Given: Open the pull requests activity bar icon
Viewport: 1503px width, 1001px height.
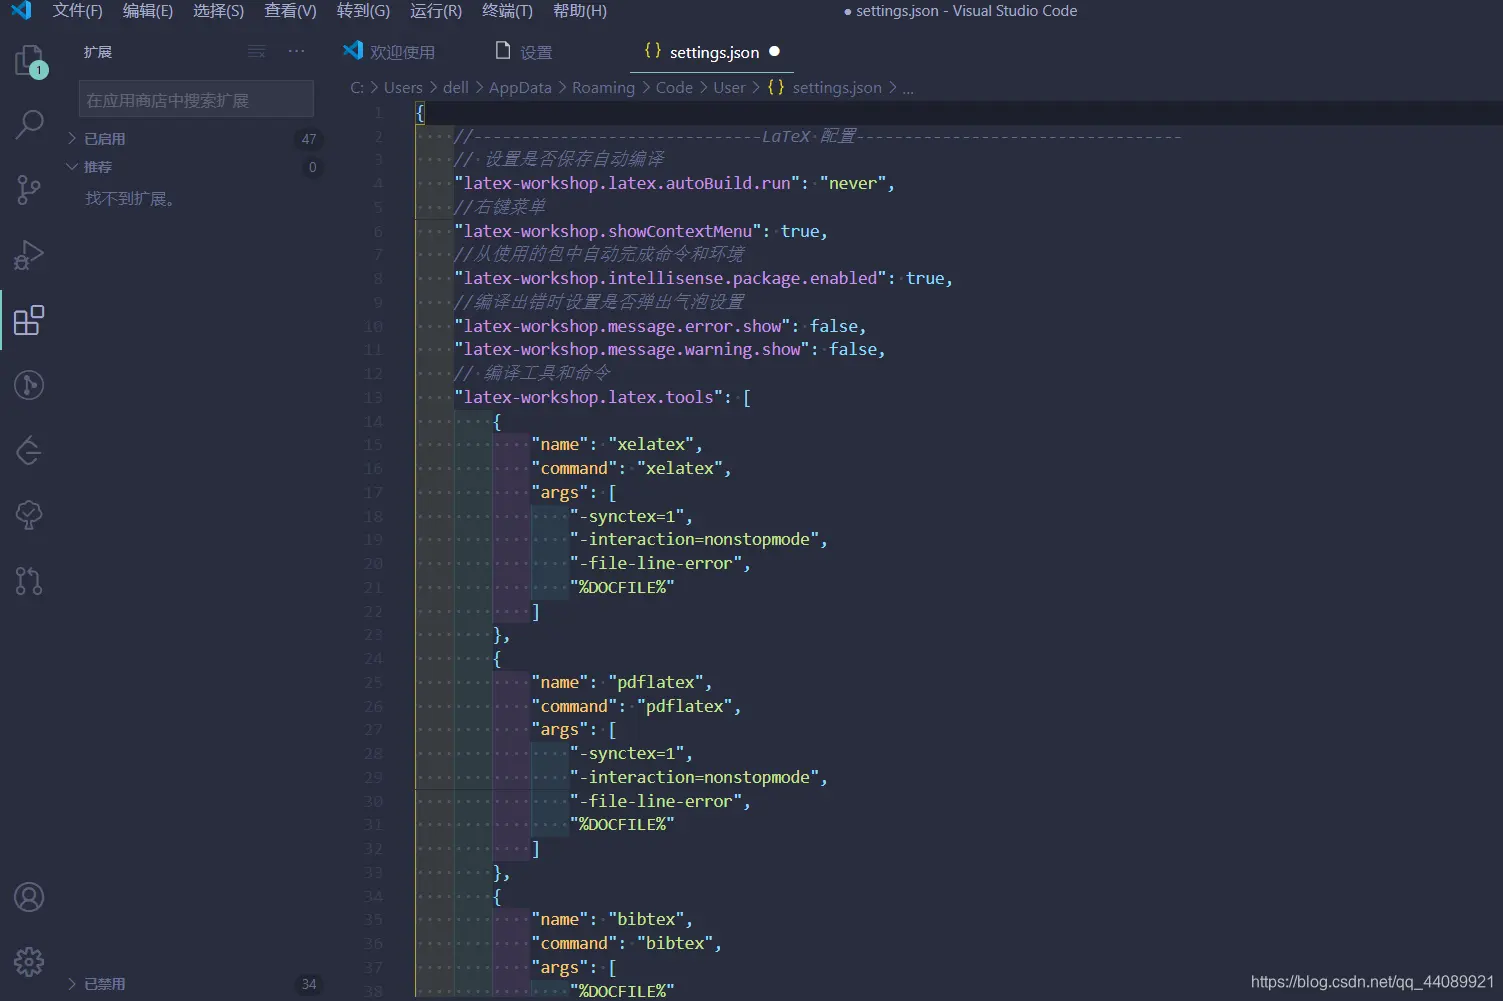Looking at the screenshot, I should pos(29,580).
